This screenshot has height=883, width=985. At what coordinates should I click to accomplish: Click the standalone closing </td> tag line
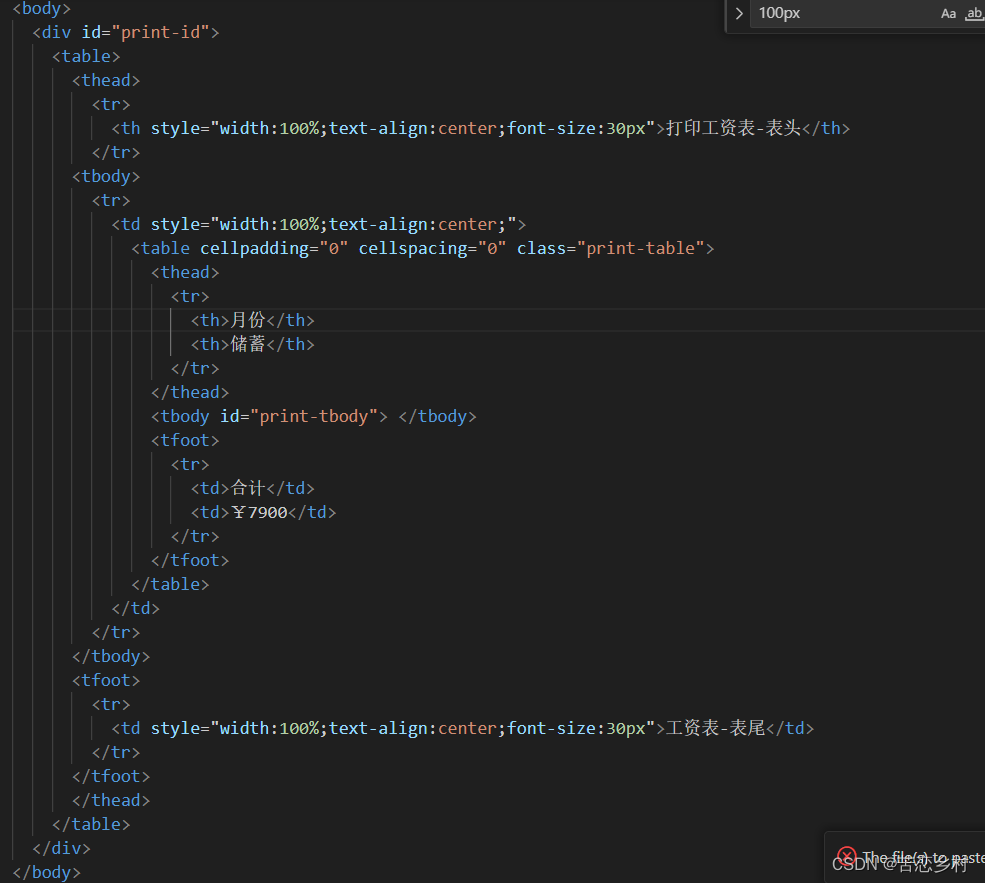point(136,608)
